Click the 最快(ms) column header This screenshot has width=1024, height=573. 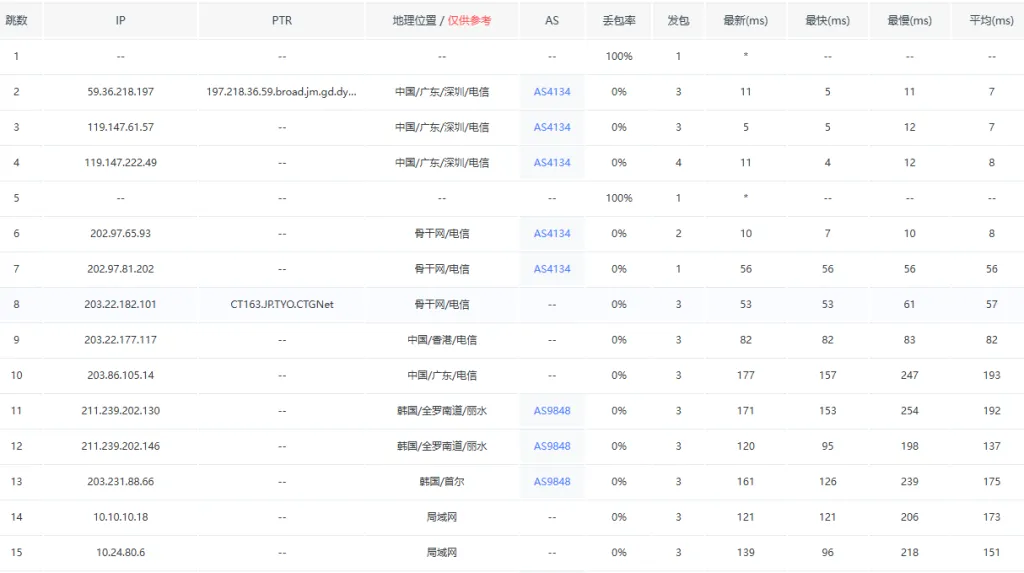pyautogui.click(x=827, y=20)
